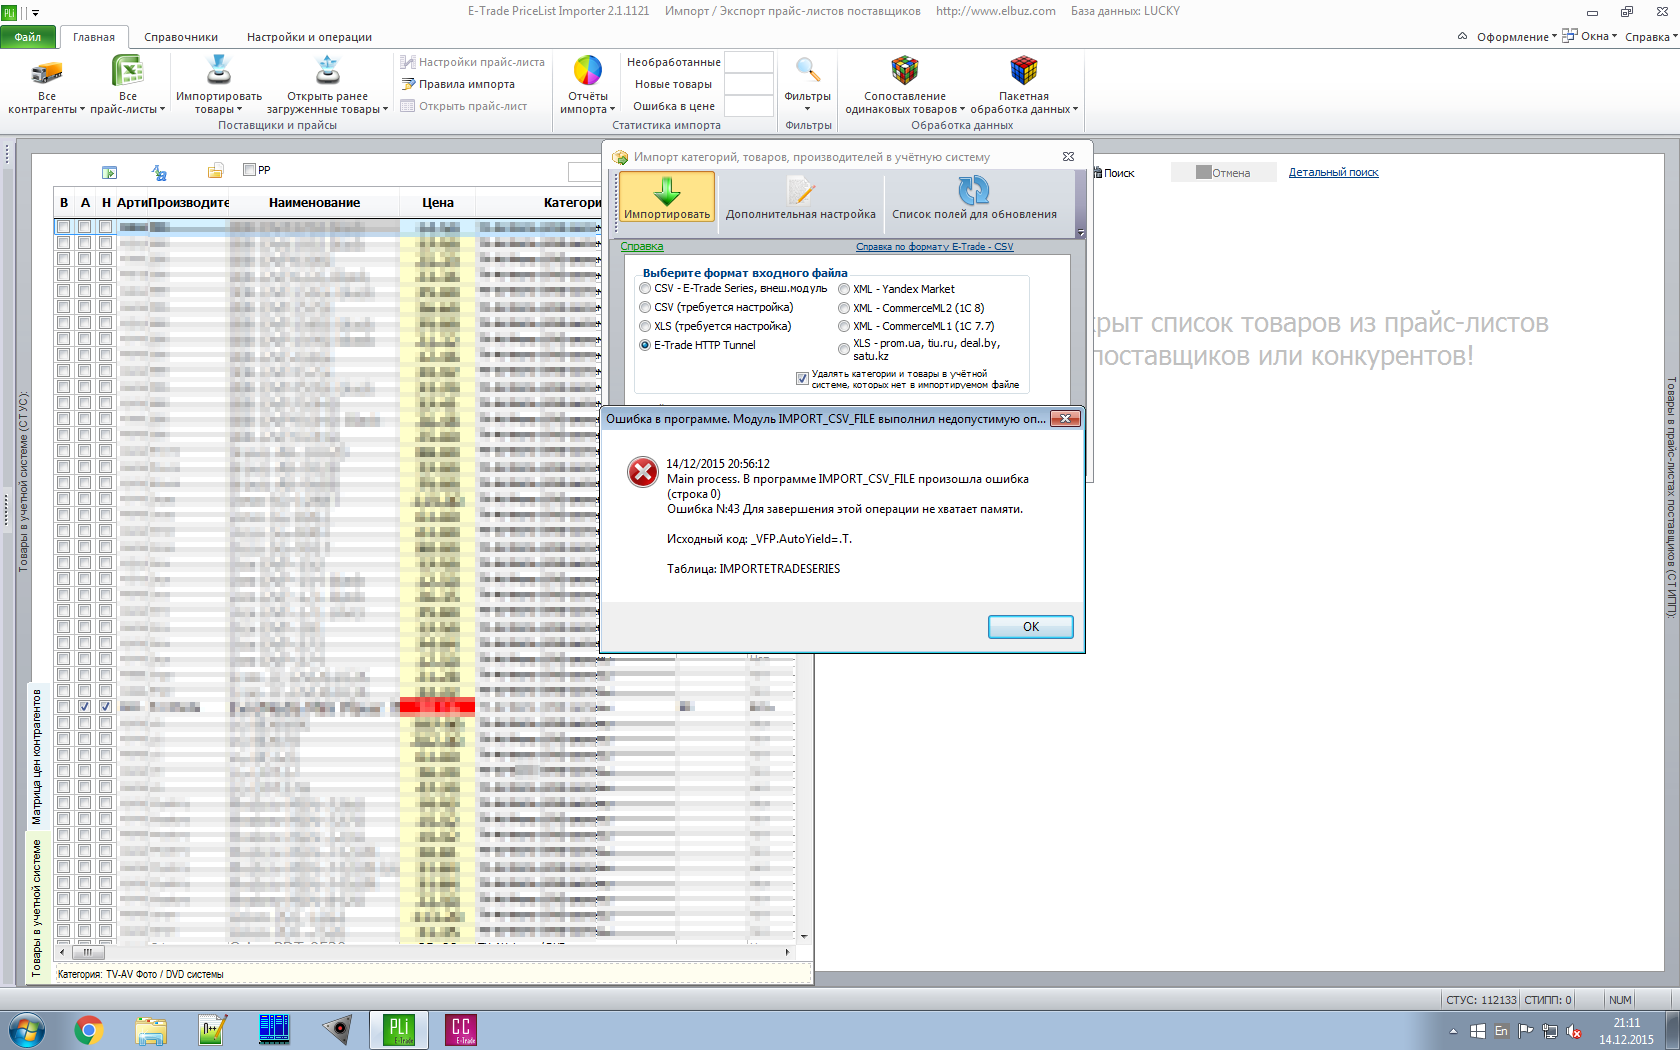Expand Все прайс-листы dropdown arrow
This screenshot has width=1680, height=1050.
(162, 110)
